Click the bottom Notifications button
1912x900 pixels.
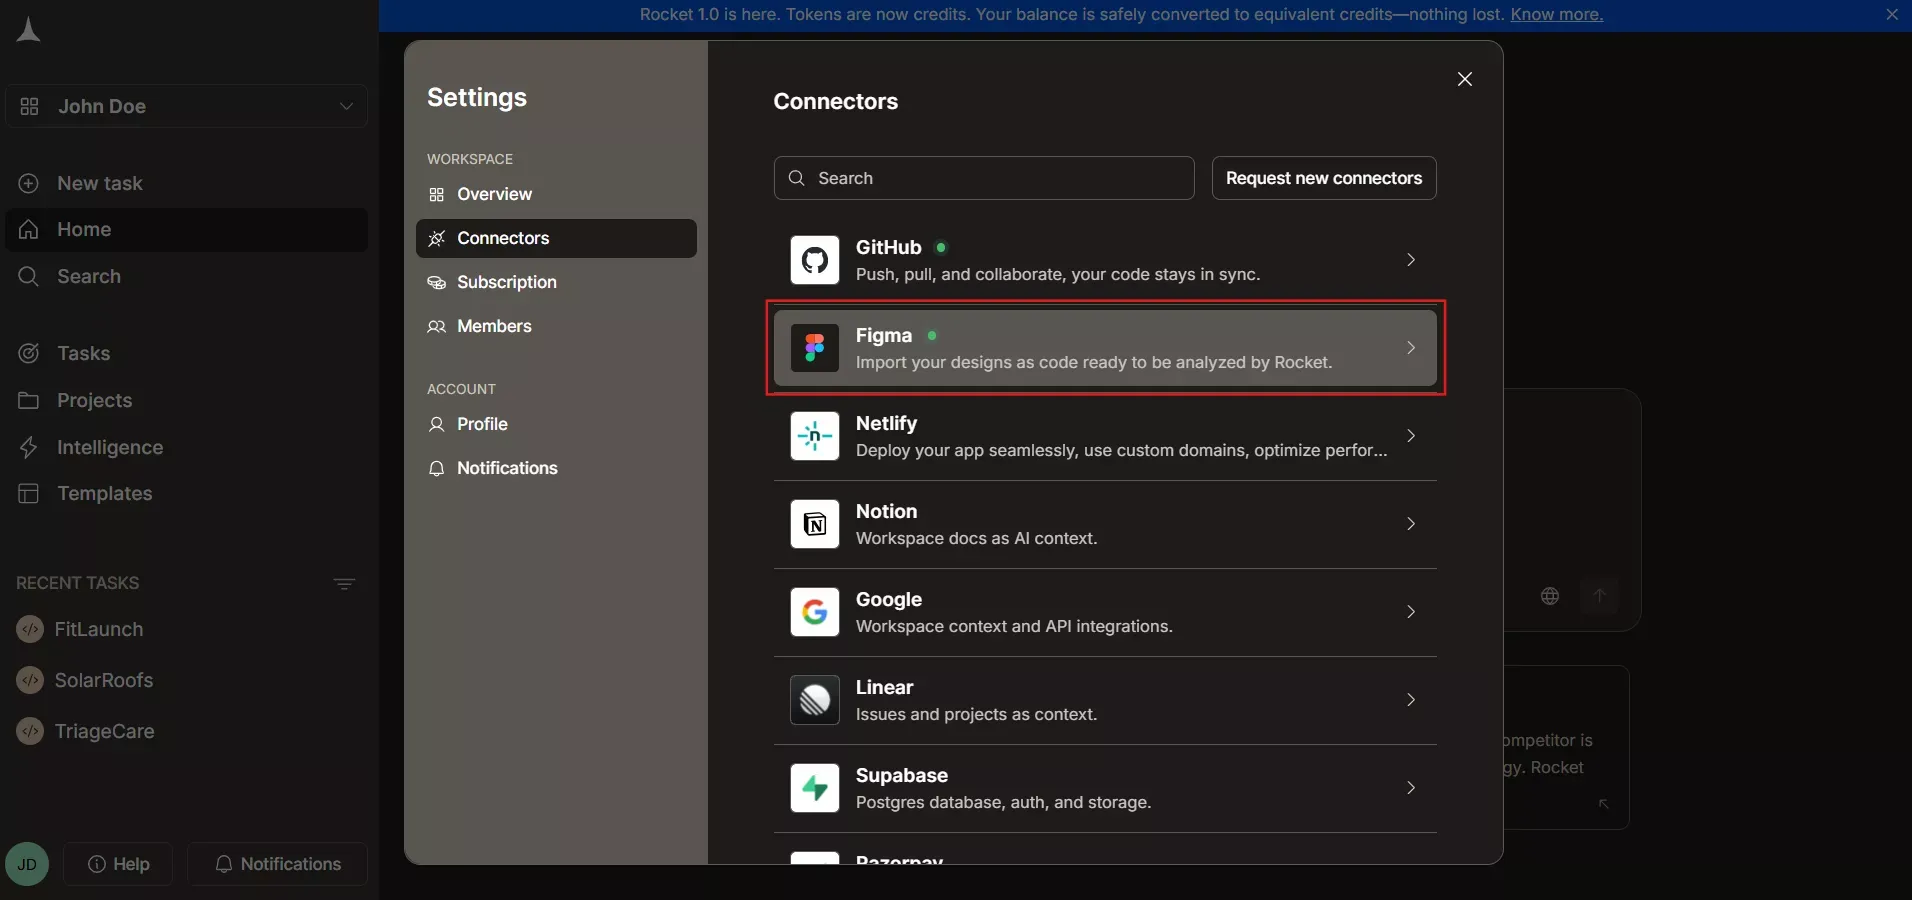278,864
